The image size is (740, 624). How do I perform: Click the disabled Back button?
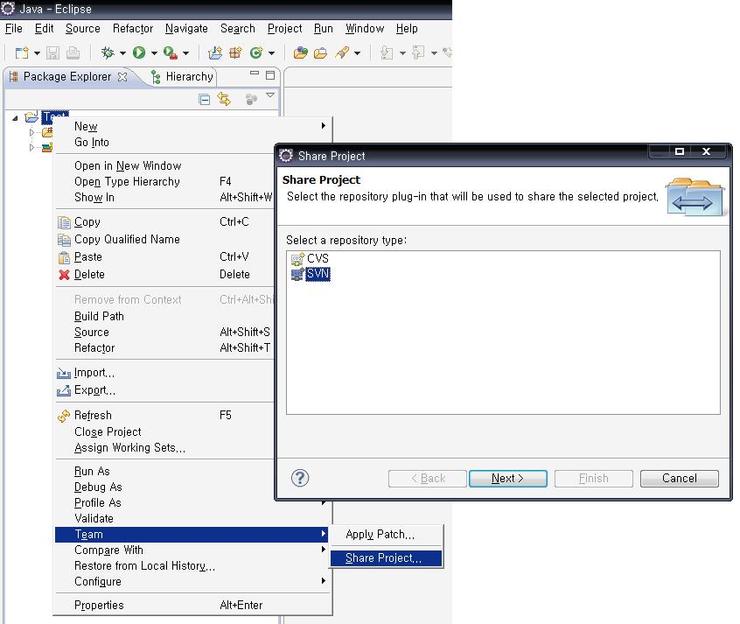(428, 479)
